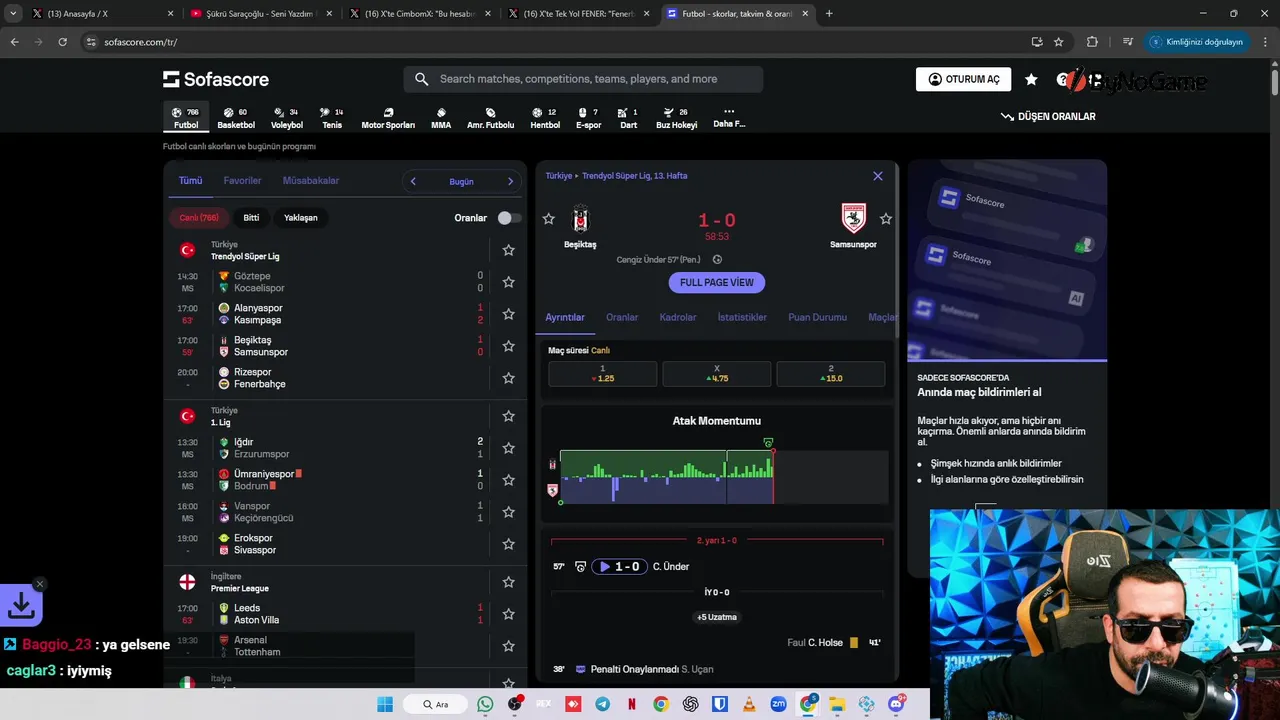
Task: Switch to the Tümü tab
Action: click(190, 181)
